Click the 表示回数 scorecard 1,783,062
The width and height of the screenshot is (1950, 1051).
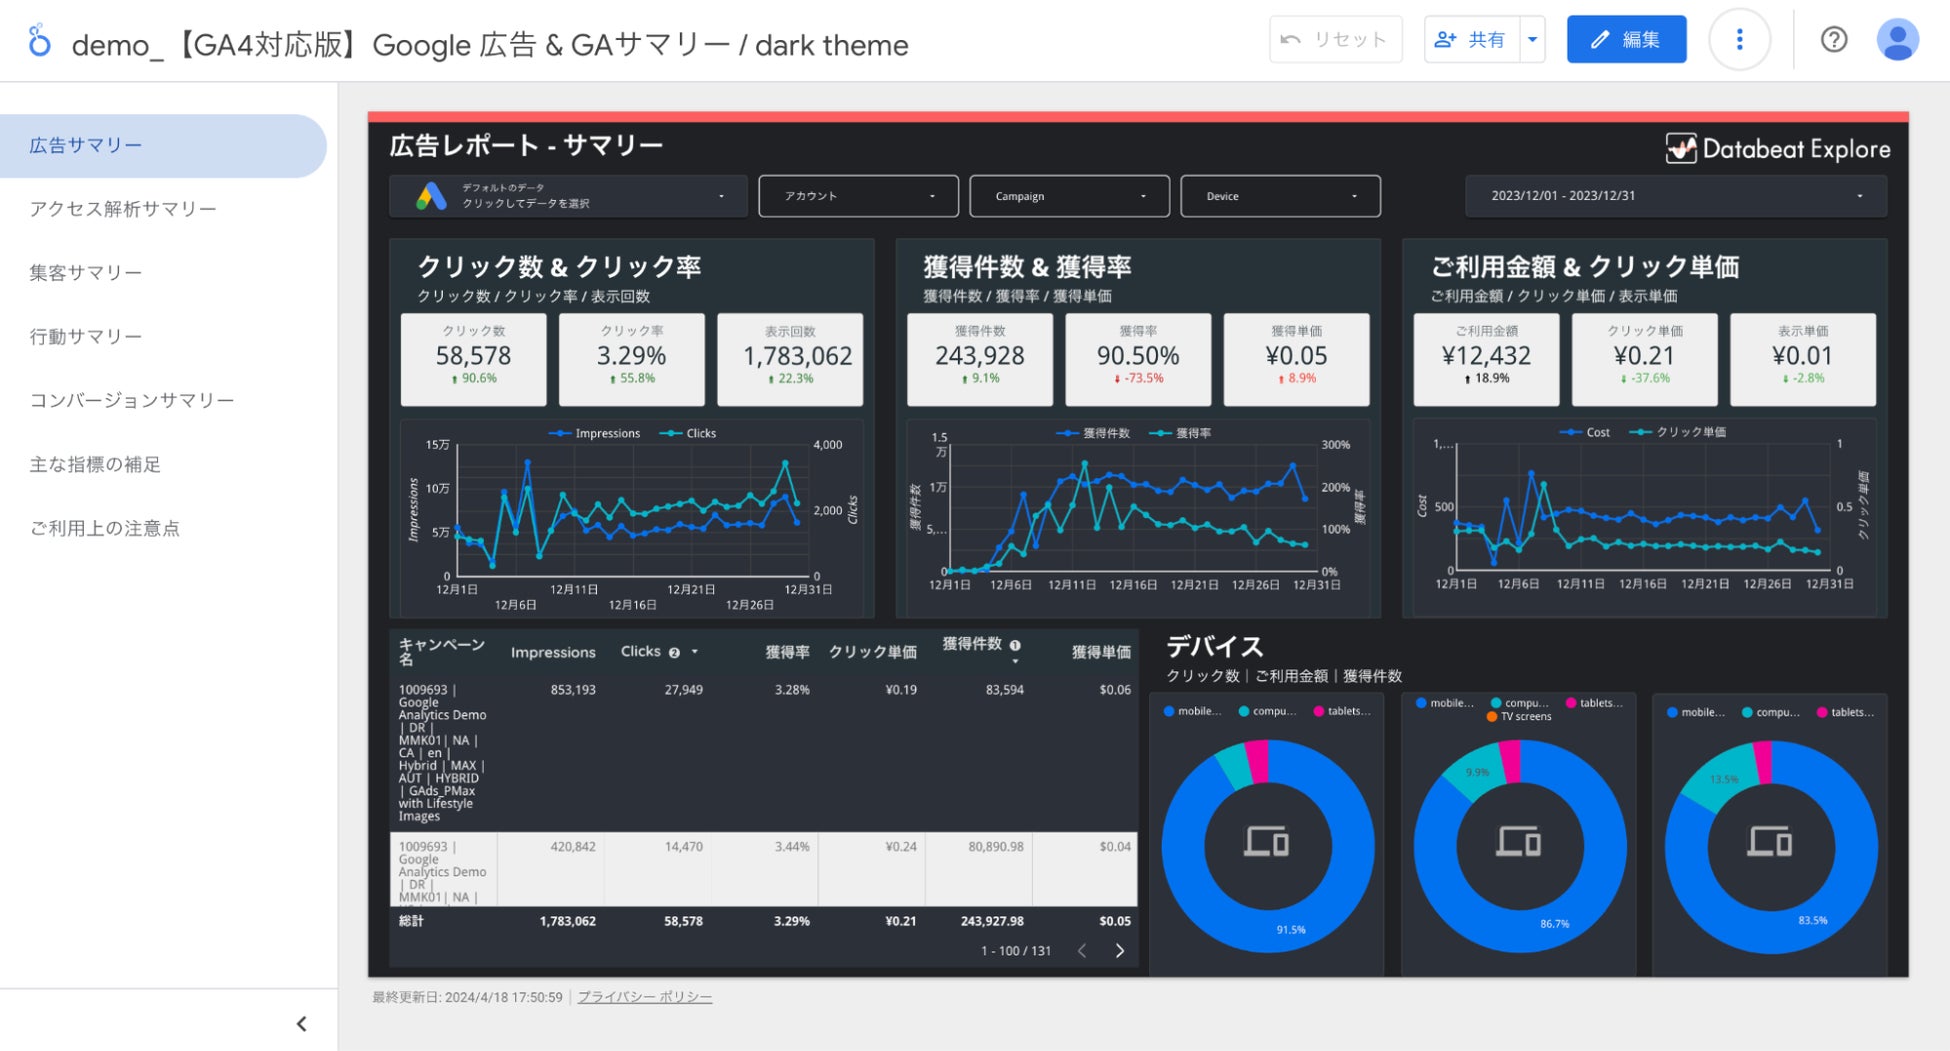[790, 359]
